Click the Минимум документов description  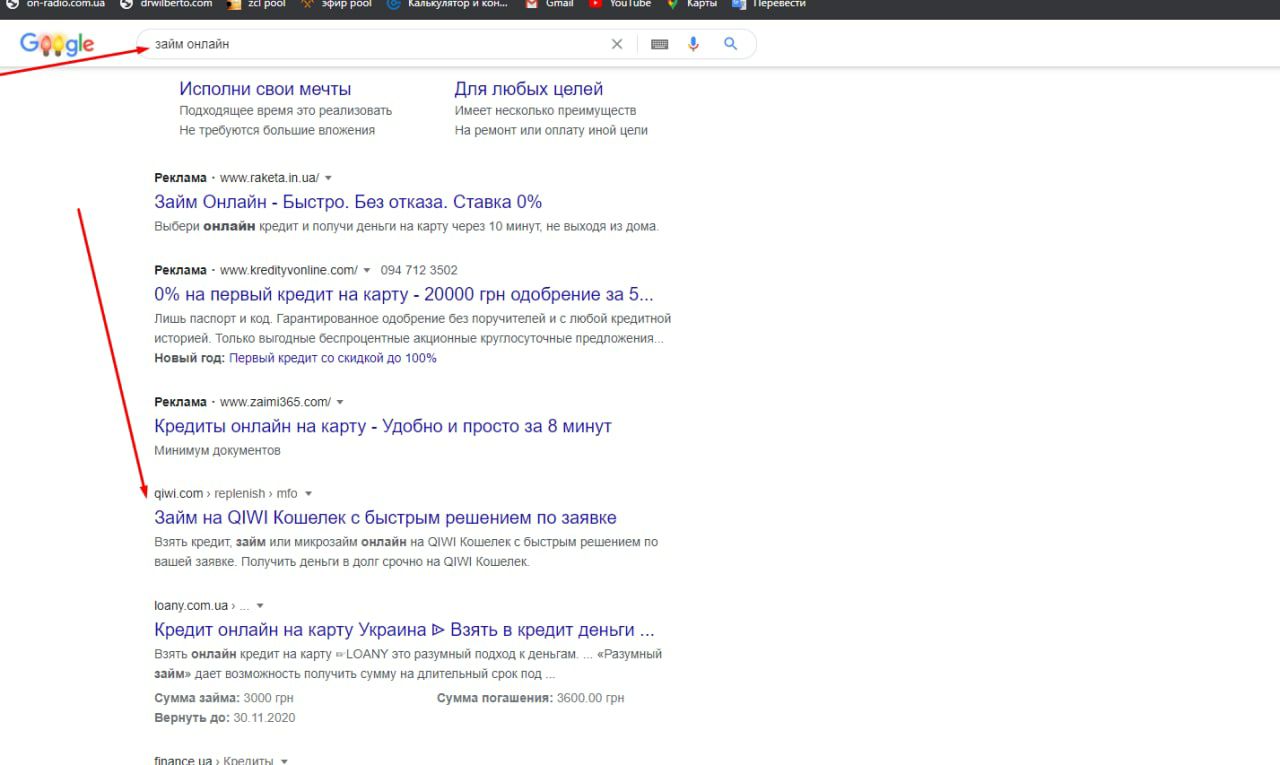[x=217, y=450]
